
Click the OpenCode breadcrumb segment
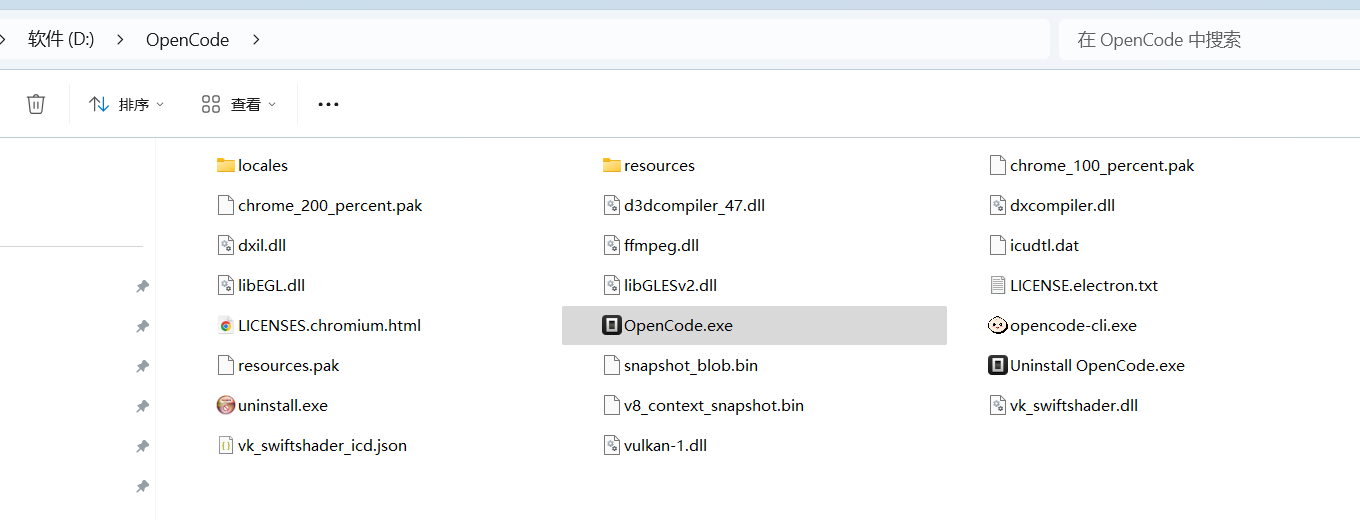click(187, 40)
